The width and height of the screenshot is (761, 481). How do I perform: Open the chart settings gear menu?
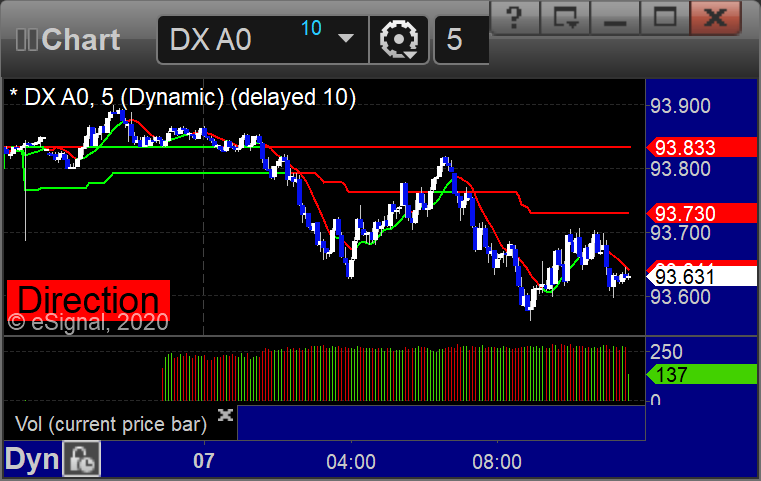398,40
